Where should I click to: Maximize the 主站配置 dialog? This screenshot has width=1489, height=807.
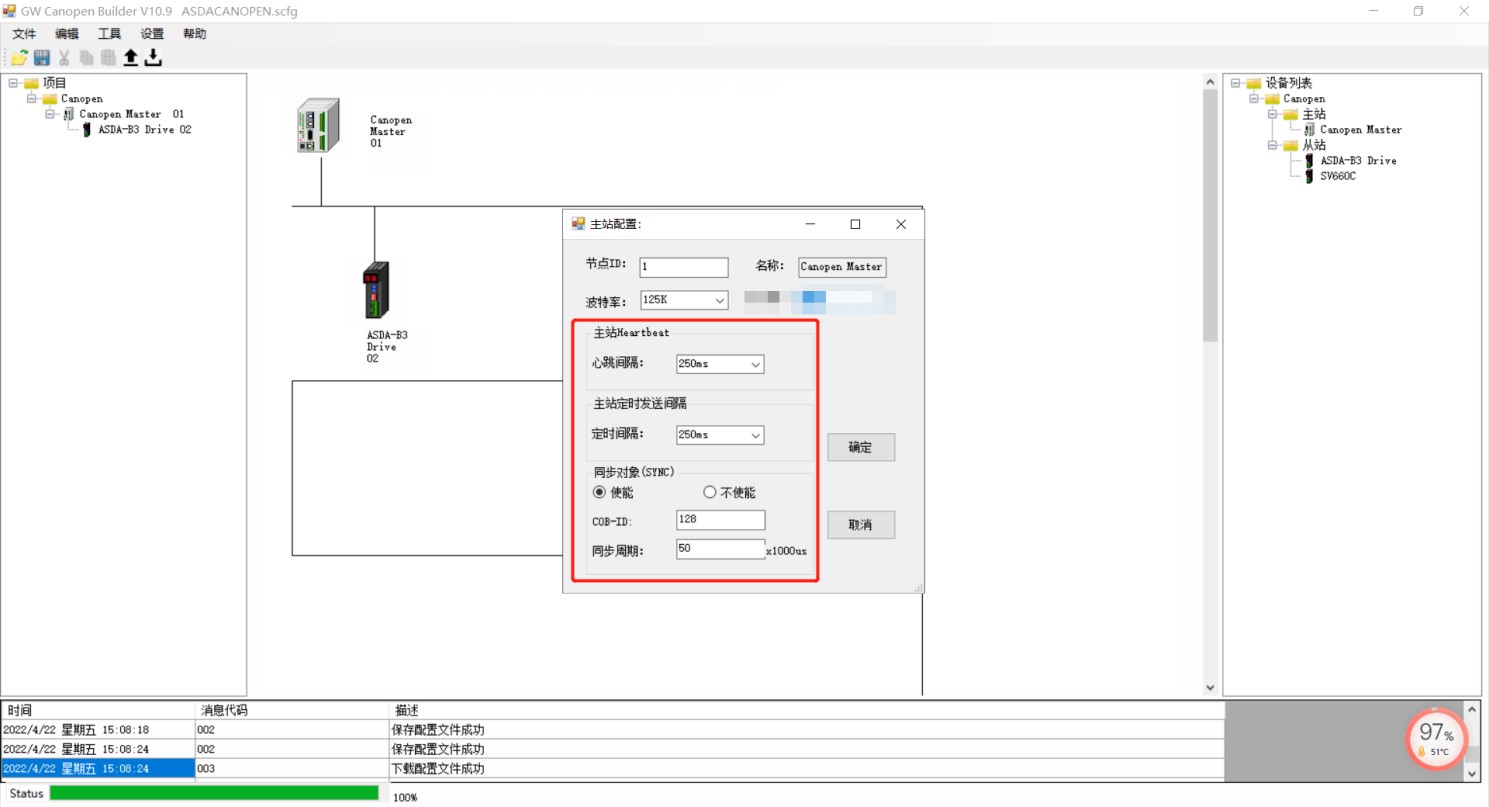(x=855, y=225)
